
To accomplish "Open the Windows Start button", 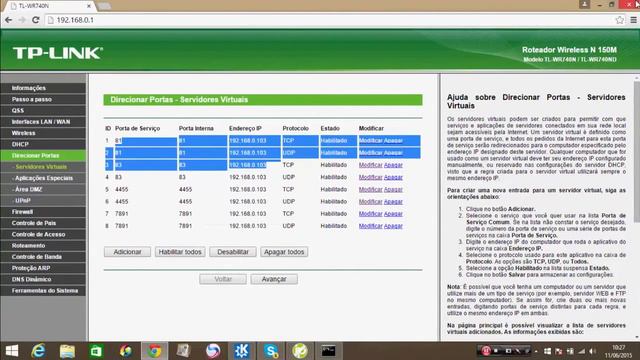I will click(x=12, y=351).
